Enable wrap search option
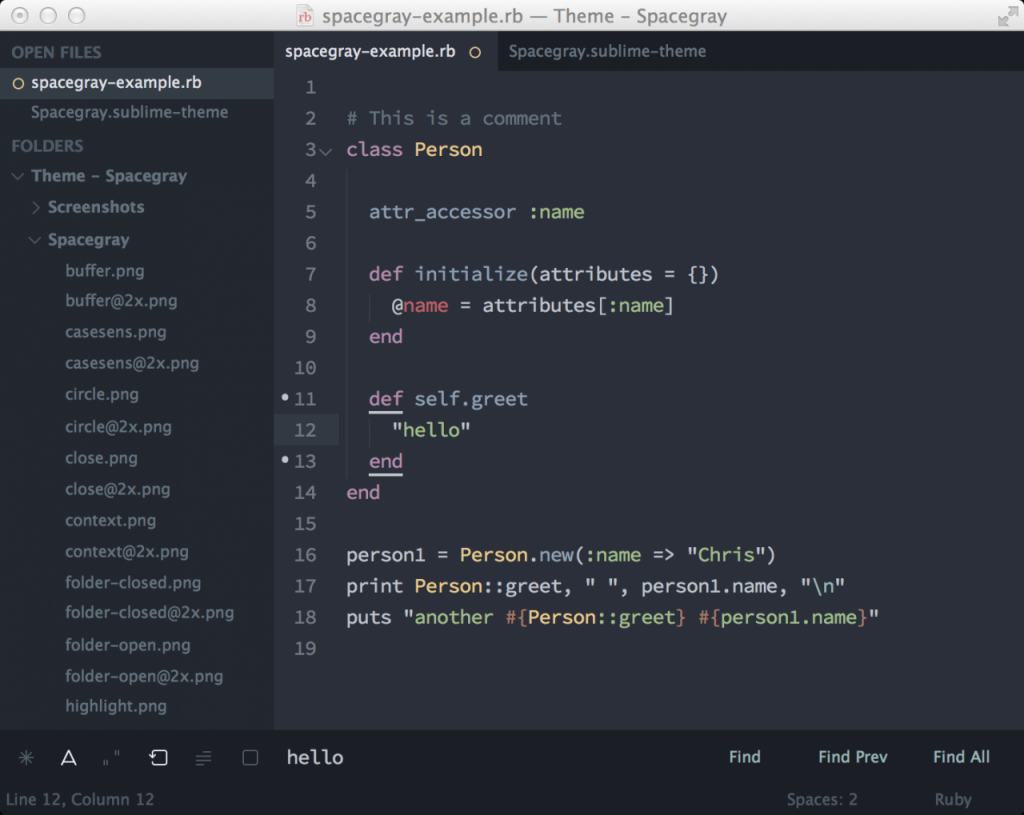The width and height of the screenshot is (1024, 815). pos(158,758)
